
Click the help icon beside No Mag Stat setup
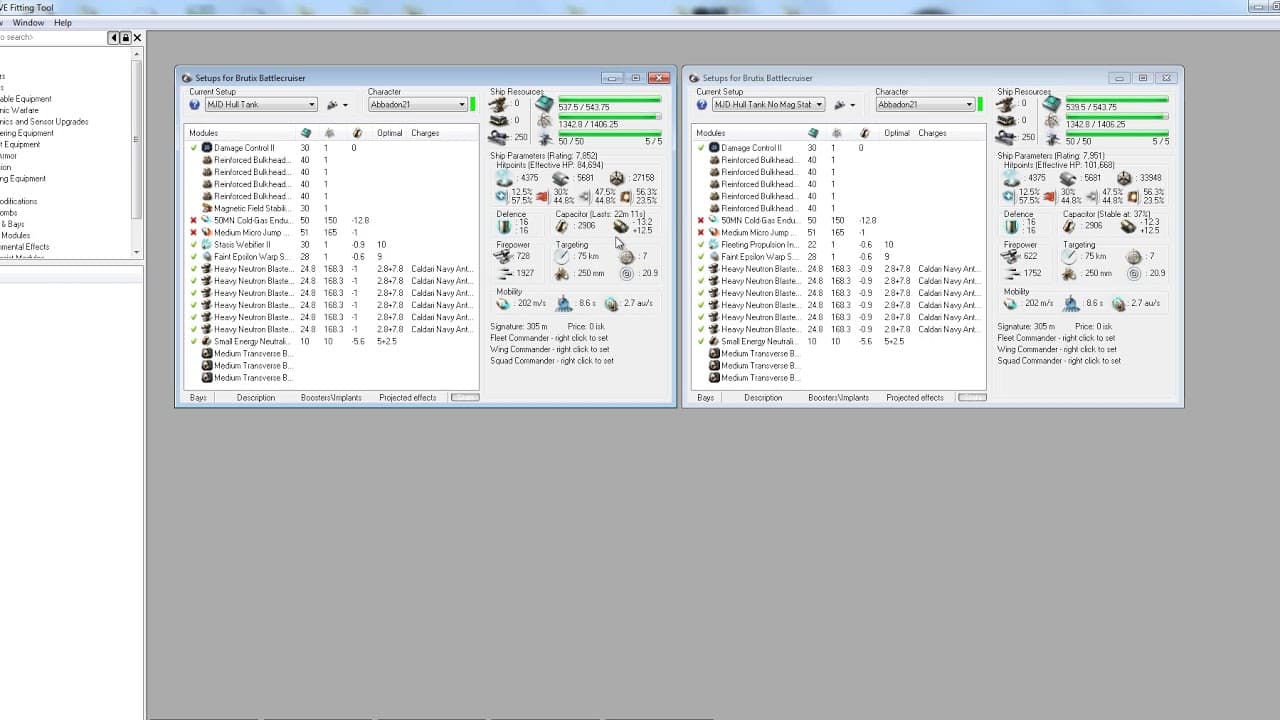pyautogui.click(x=702, y=104)
